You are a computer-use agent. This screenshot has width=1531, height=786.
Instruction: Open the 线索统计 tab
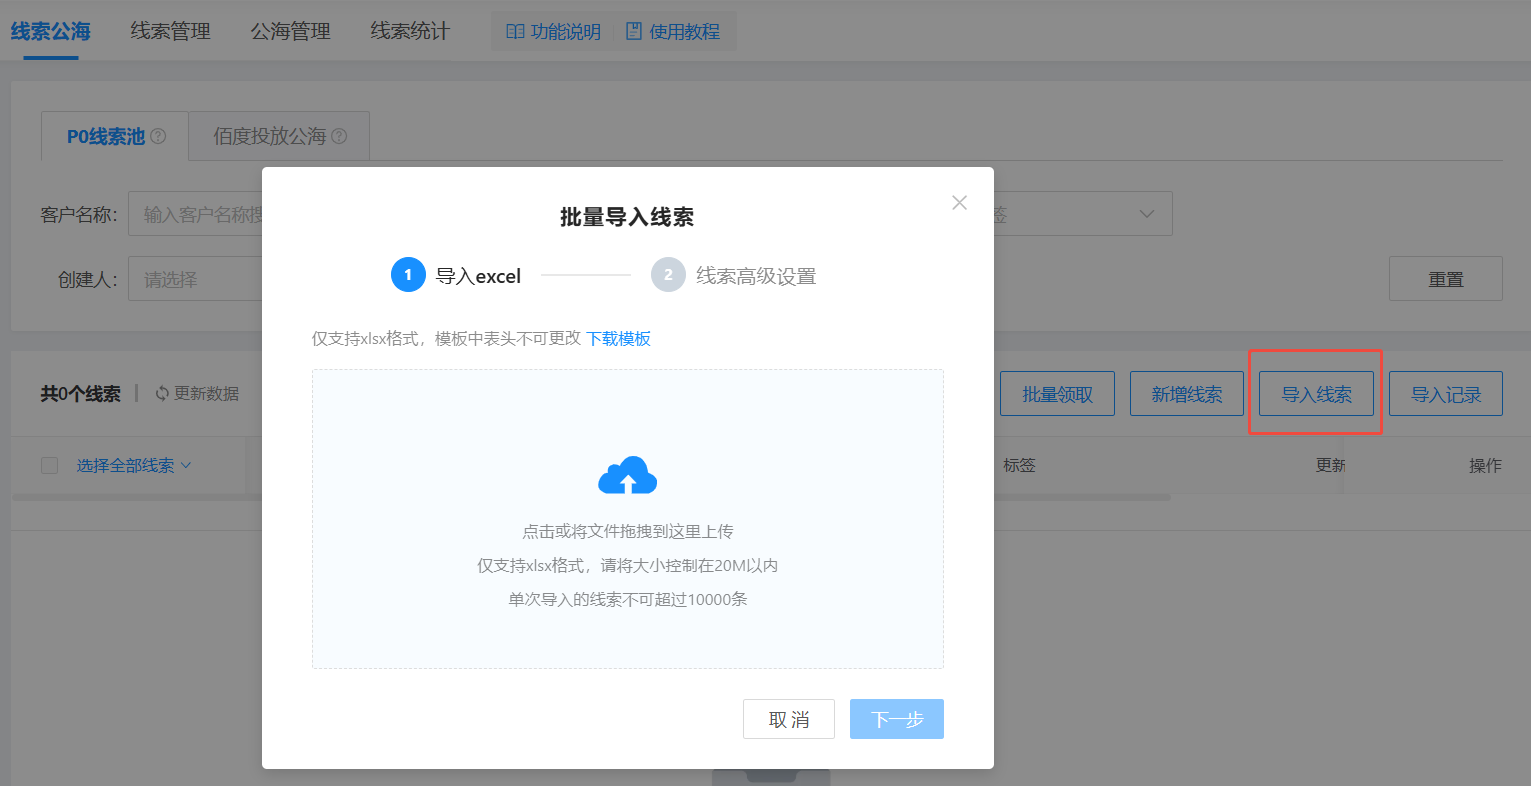(x=410, y=32)
